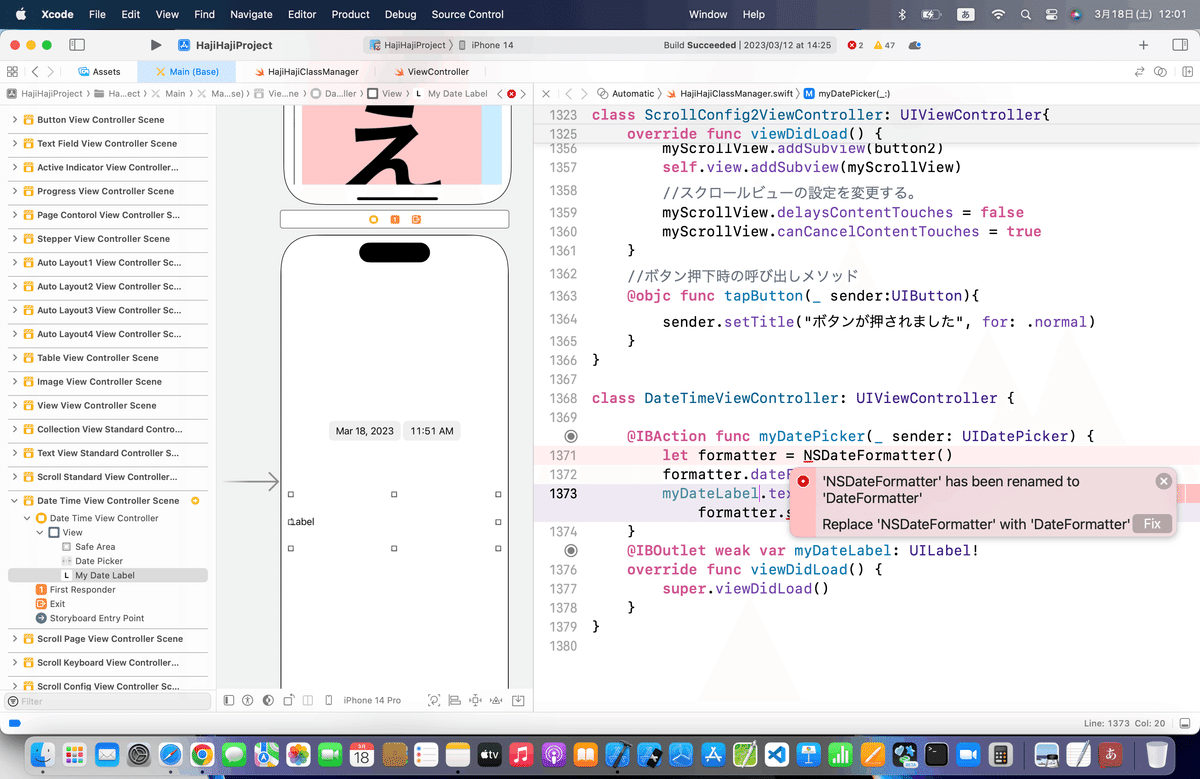The image size is (1200, 779).
Task: Open accessibility adjustments in canvas bar
Action: 248,700
